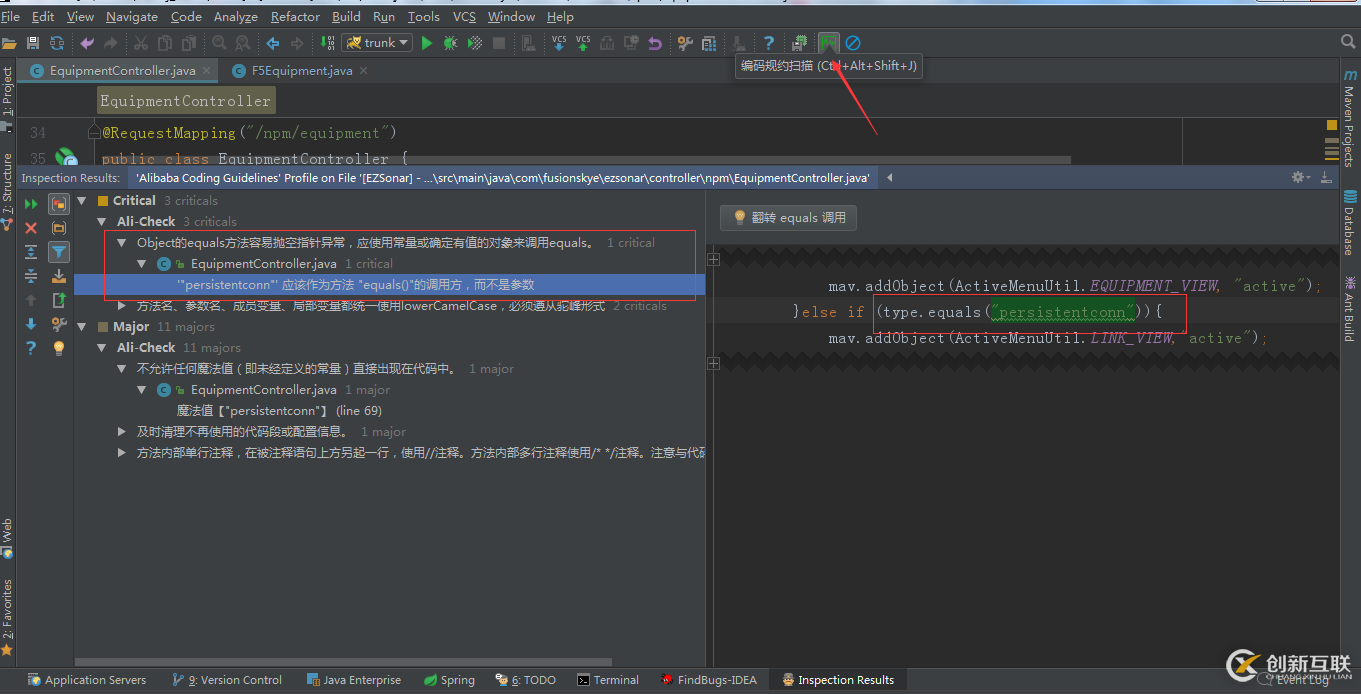The image size is (1361, 694).
Task: Collapse the Object equals rule node
Action: (122, 243)
